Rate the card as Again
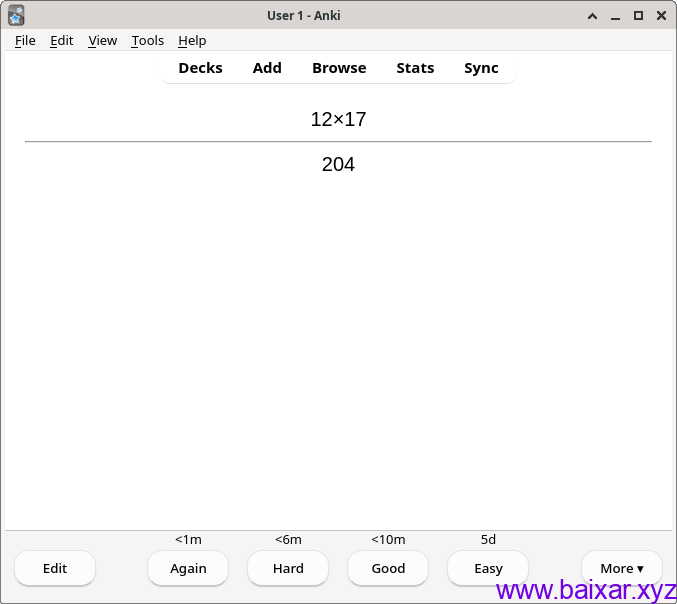677x604 pixels. pos(188,568)
